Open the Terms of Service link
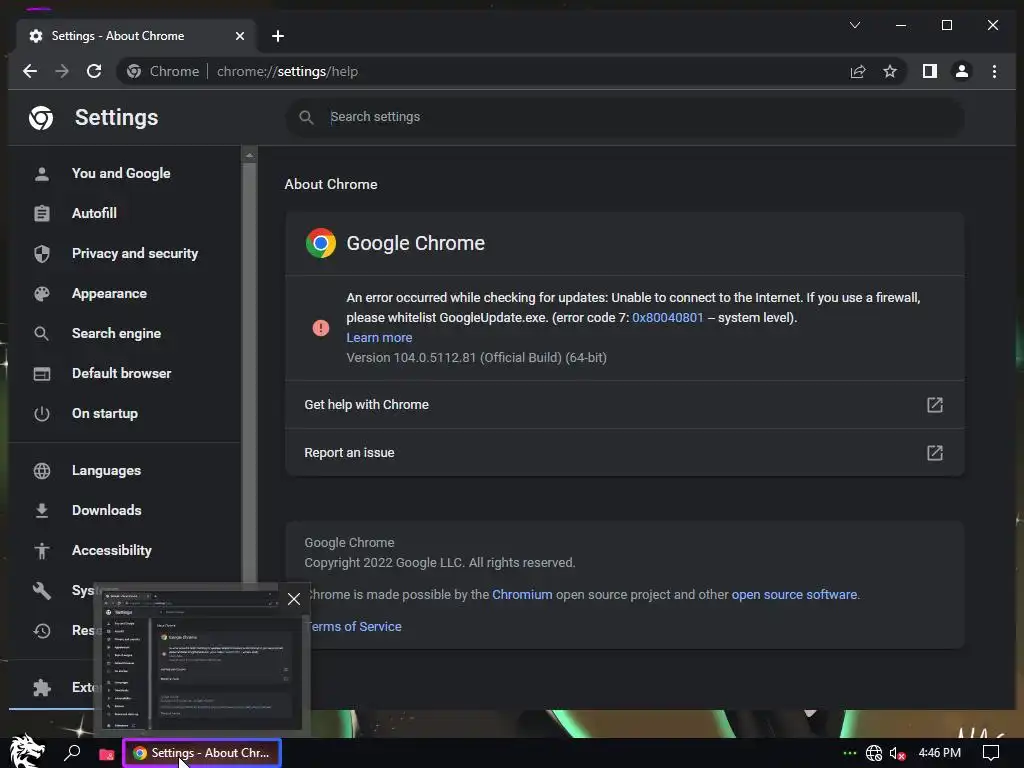 (353, 626)
